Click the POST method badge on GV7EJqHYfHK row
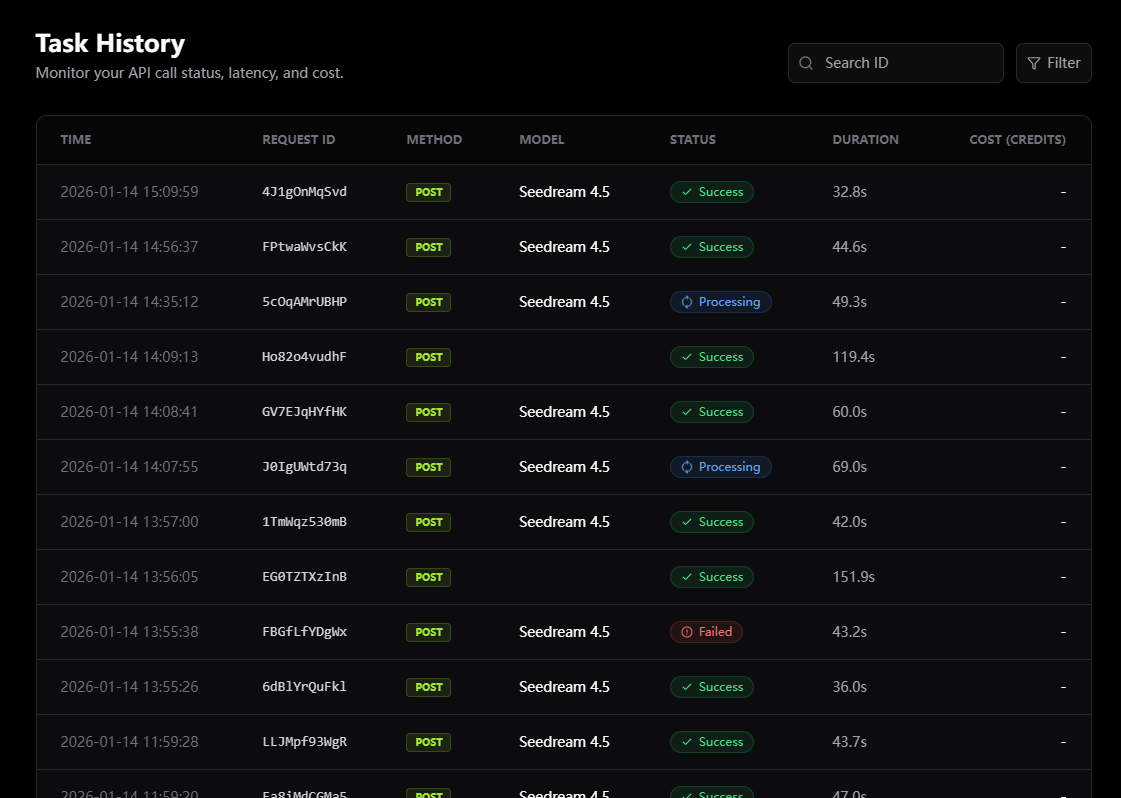Viewport: 1121px width, 798px height. 428,412
